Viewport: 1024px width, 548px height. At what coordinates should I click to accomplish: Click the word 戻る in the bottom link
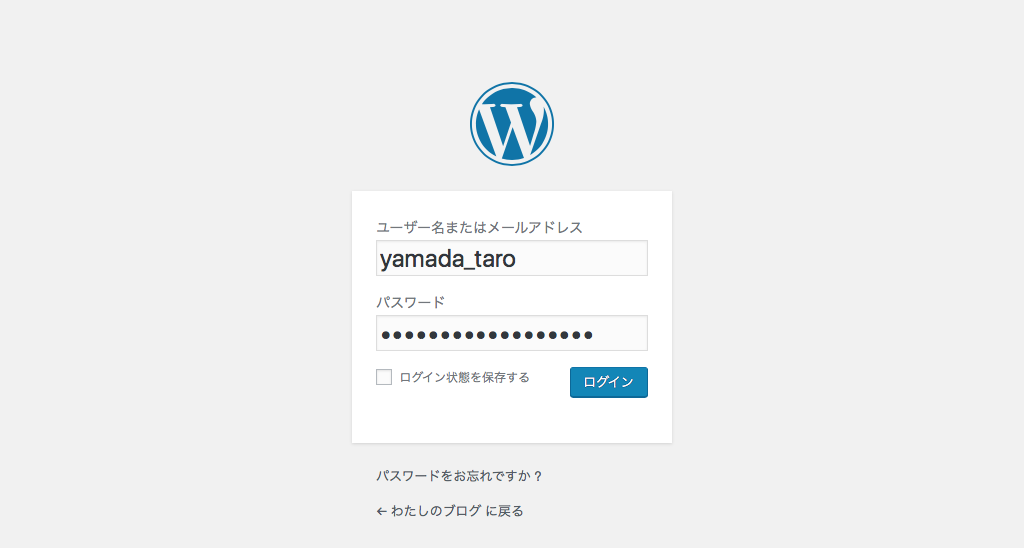pyautogui.click(x=511, y=511)
